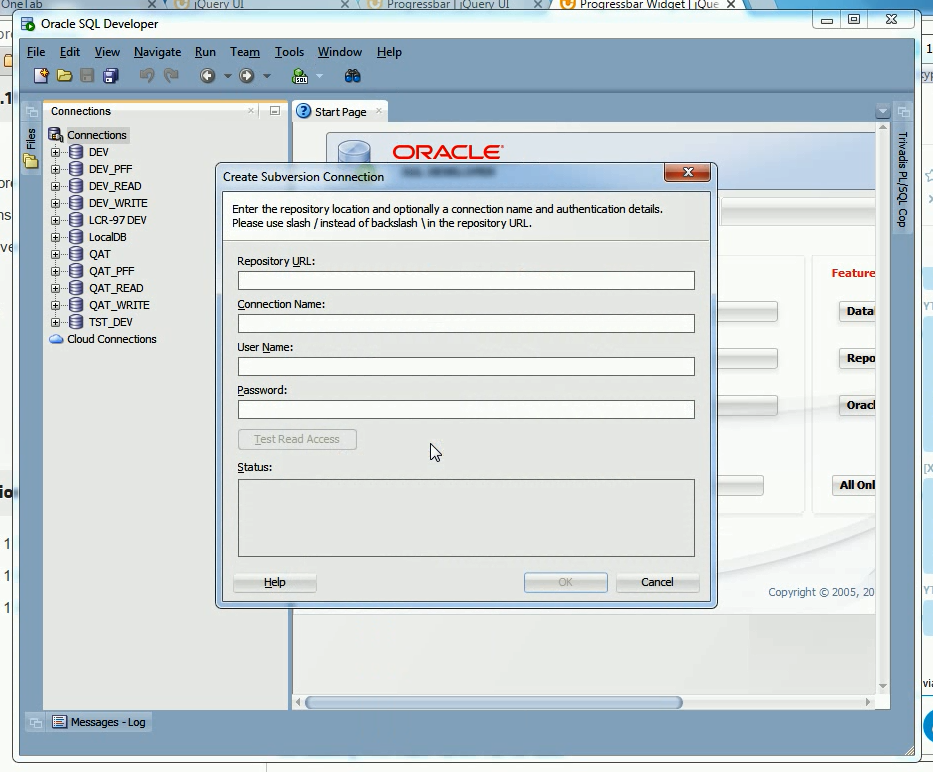Viewport: 933px width, 772px height.
Task: Click the QAT database icon
Action: [76, 254]
